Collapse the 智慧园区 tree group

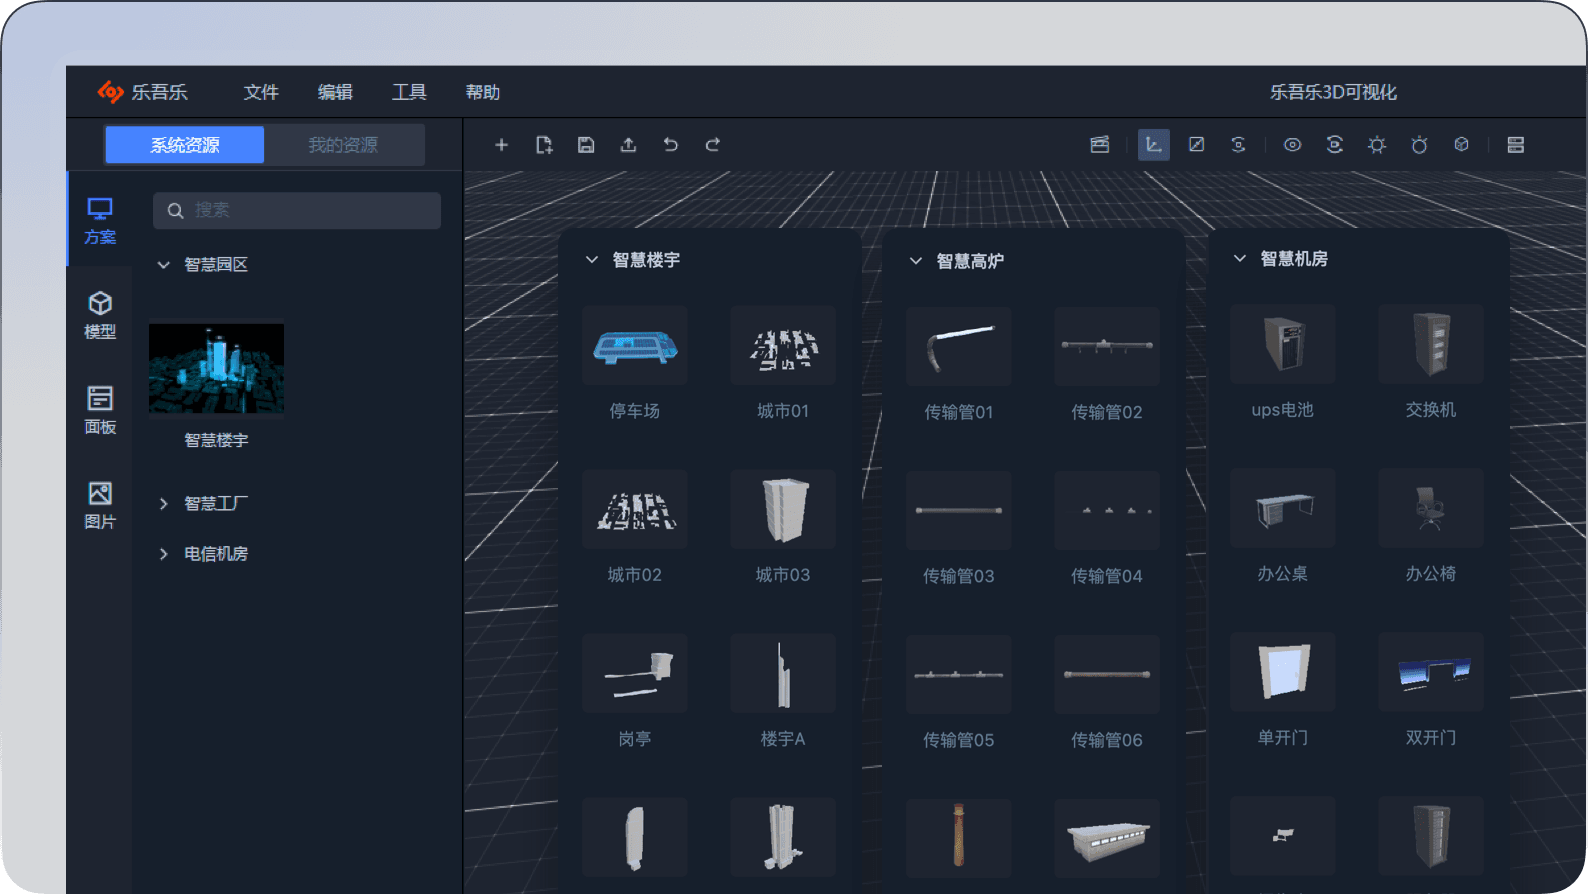(x=164, y=265)
